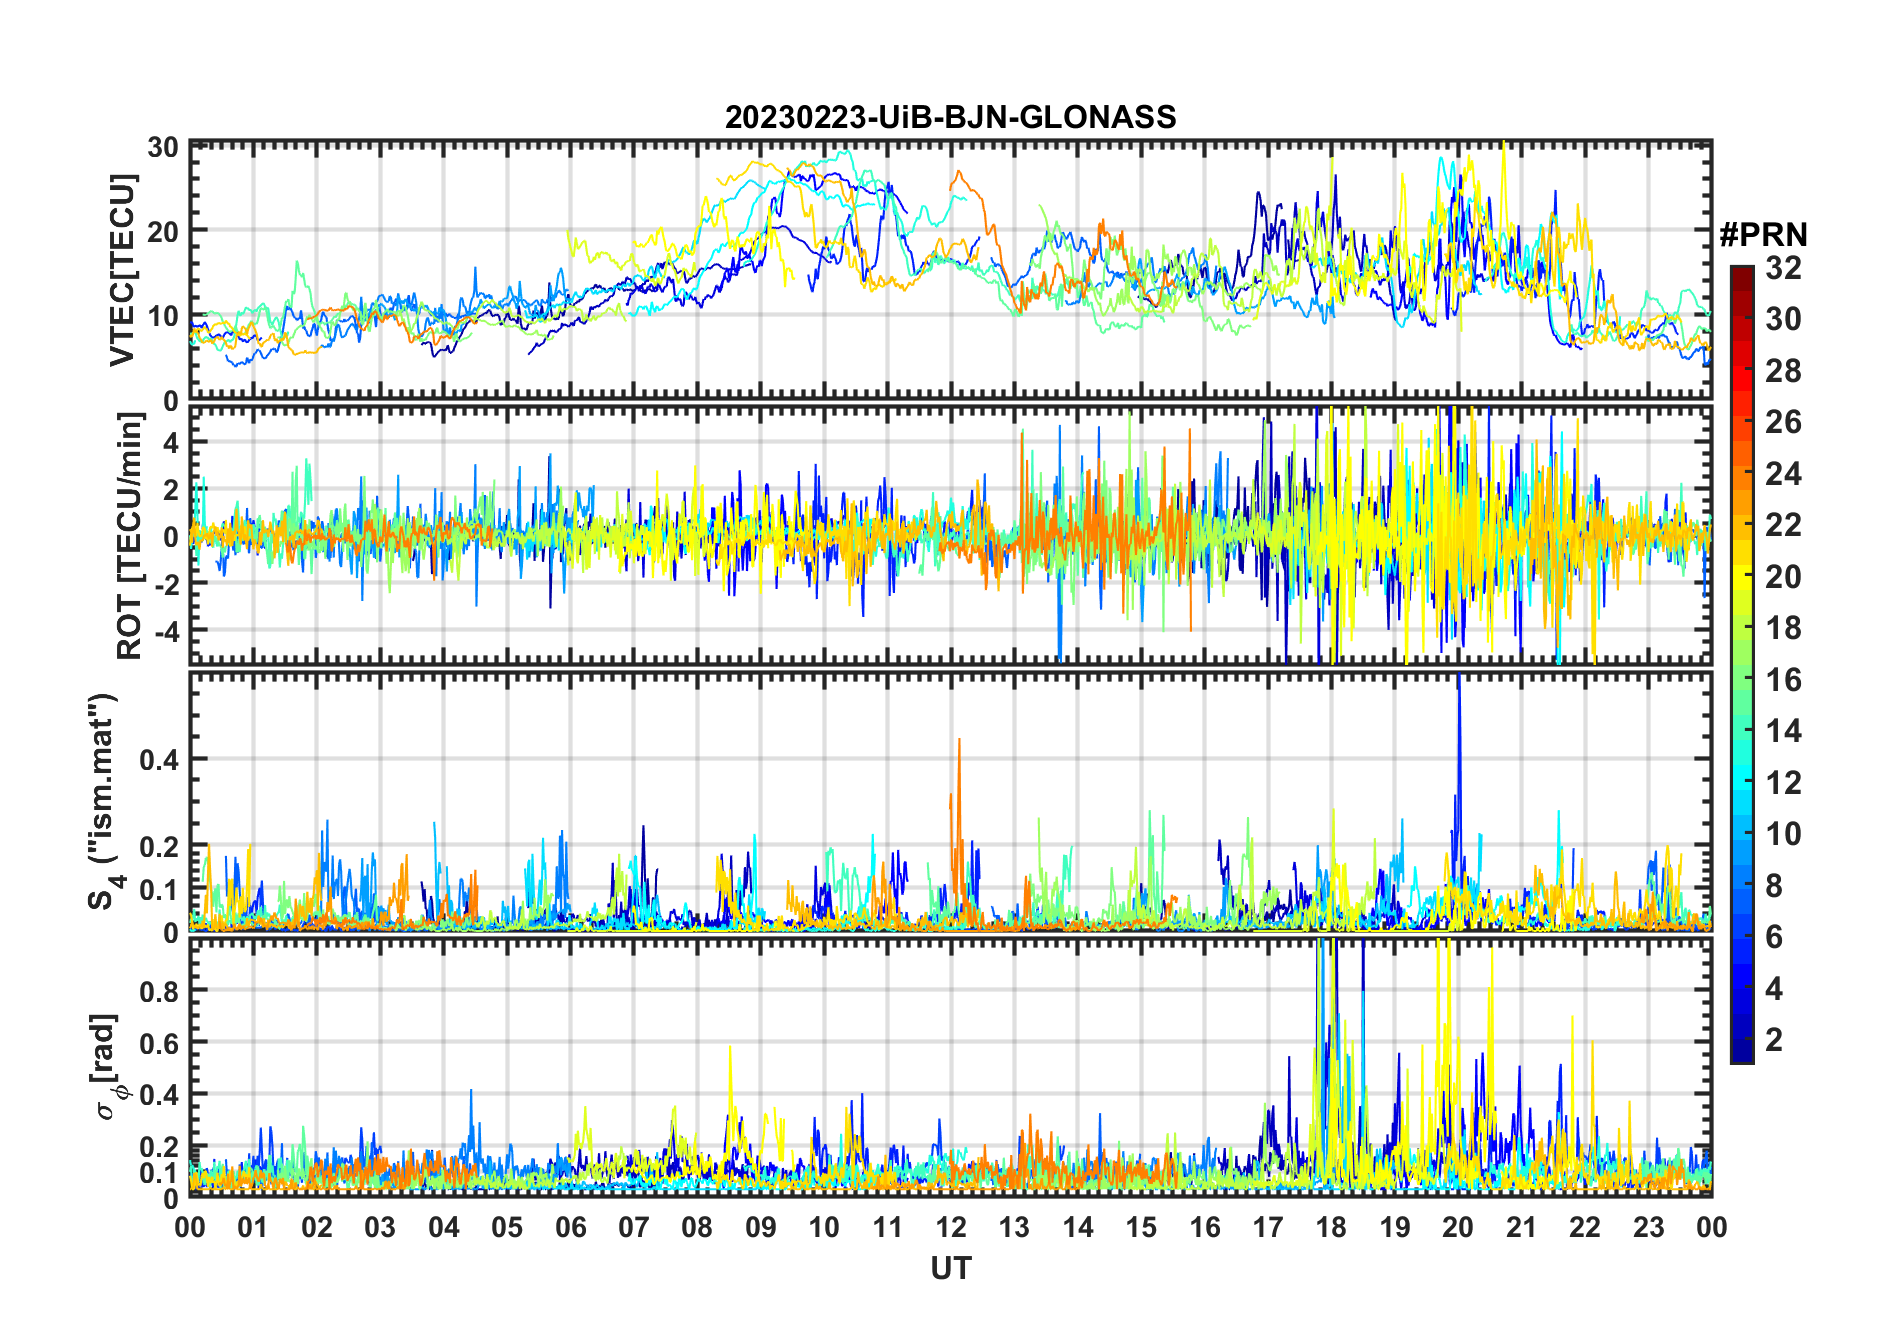The height and width of the screenshot is (1330, 1902).
Task: Click hour 18 tick on the UT axis
Action: pyautogui.click(x=1331, y=1228)
